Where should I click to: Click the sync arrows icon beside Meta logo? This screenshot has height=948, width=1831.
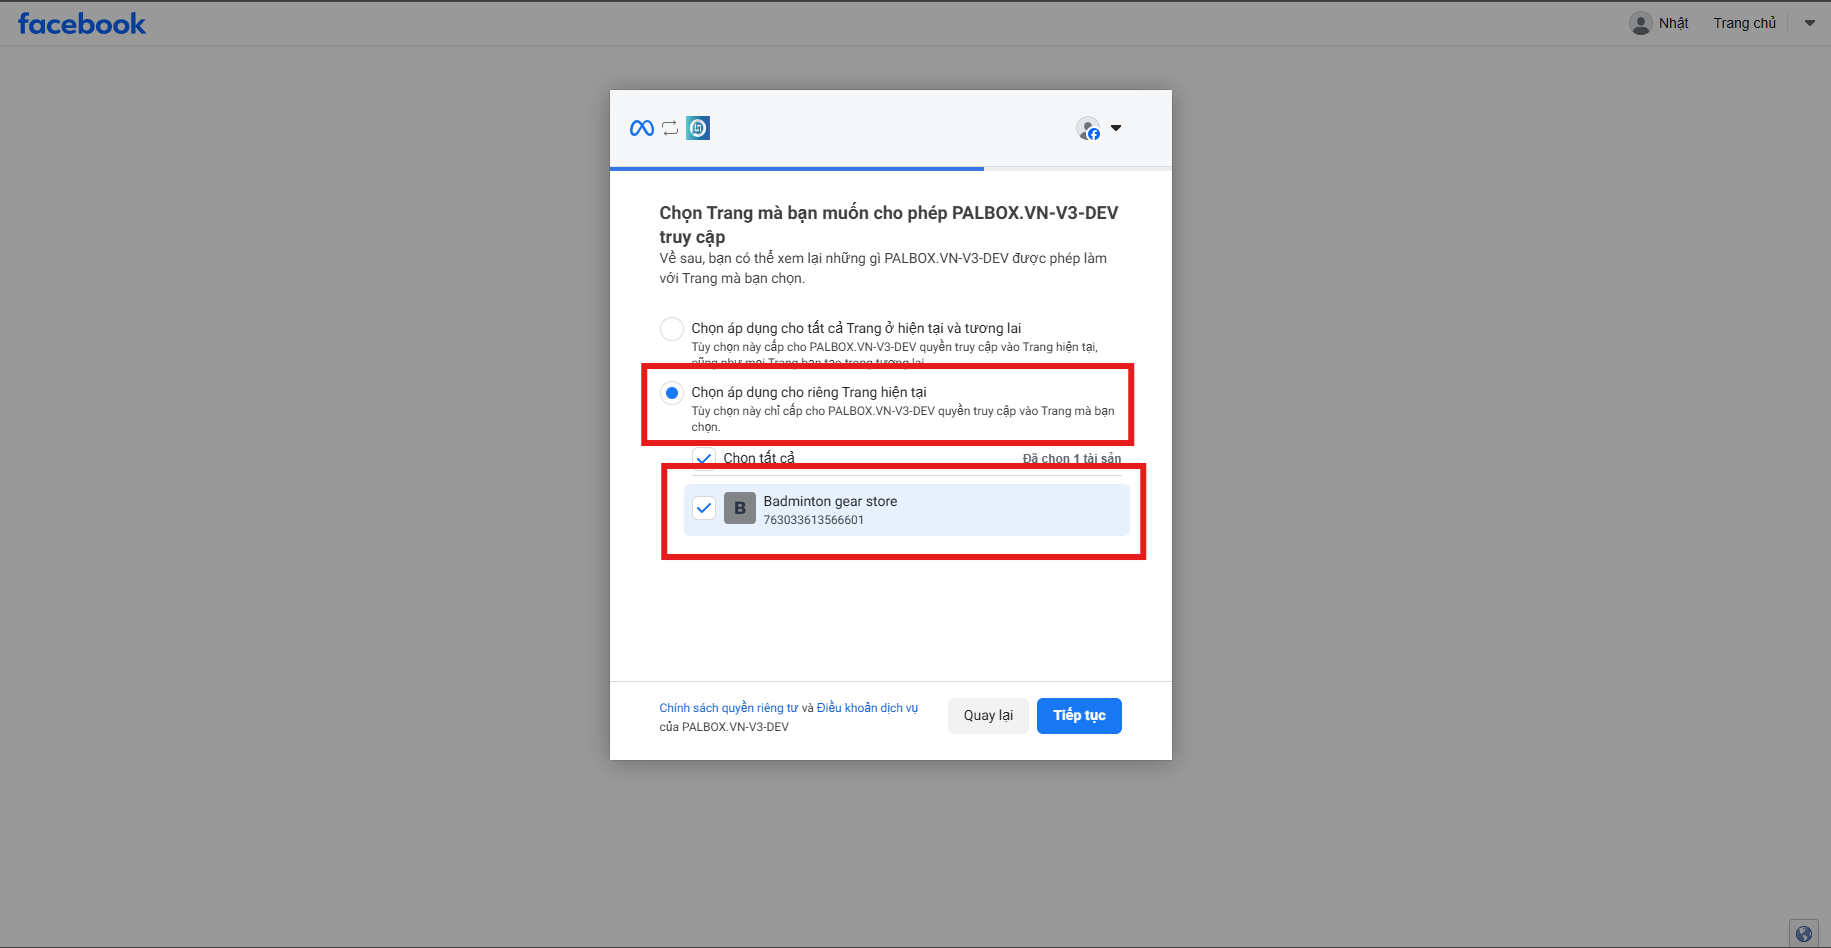coord(670,128)
